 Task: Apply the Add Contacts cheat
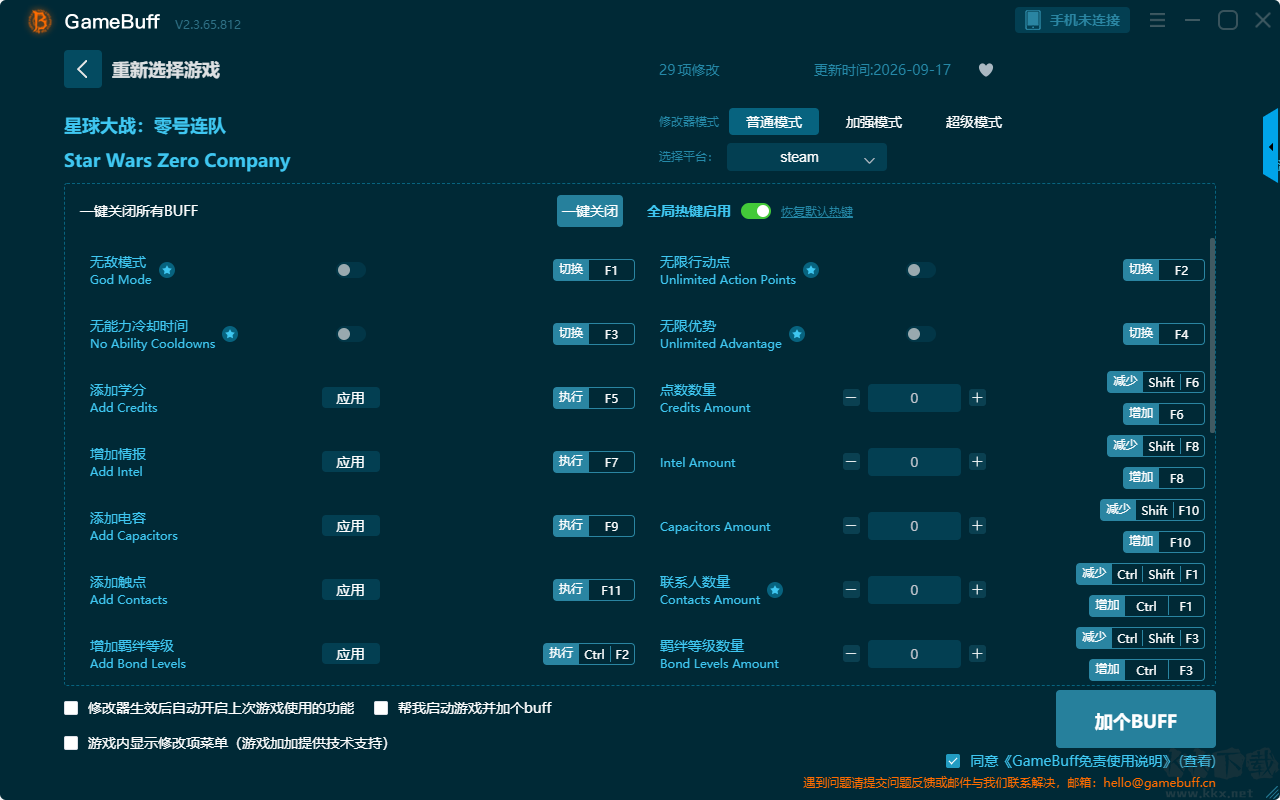[351, 590]
